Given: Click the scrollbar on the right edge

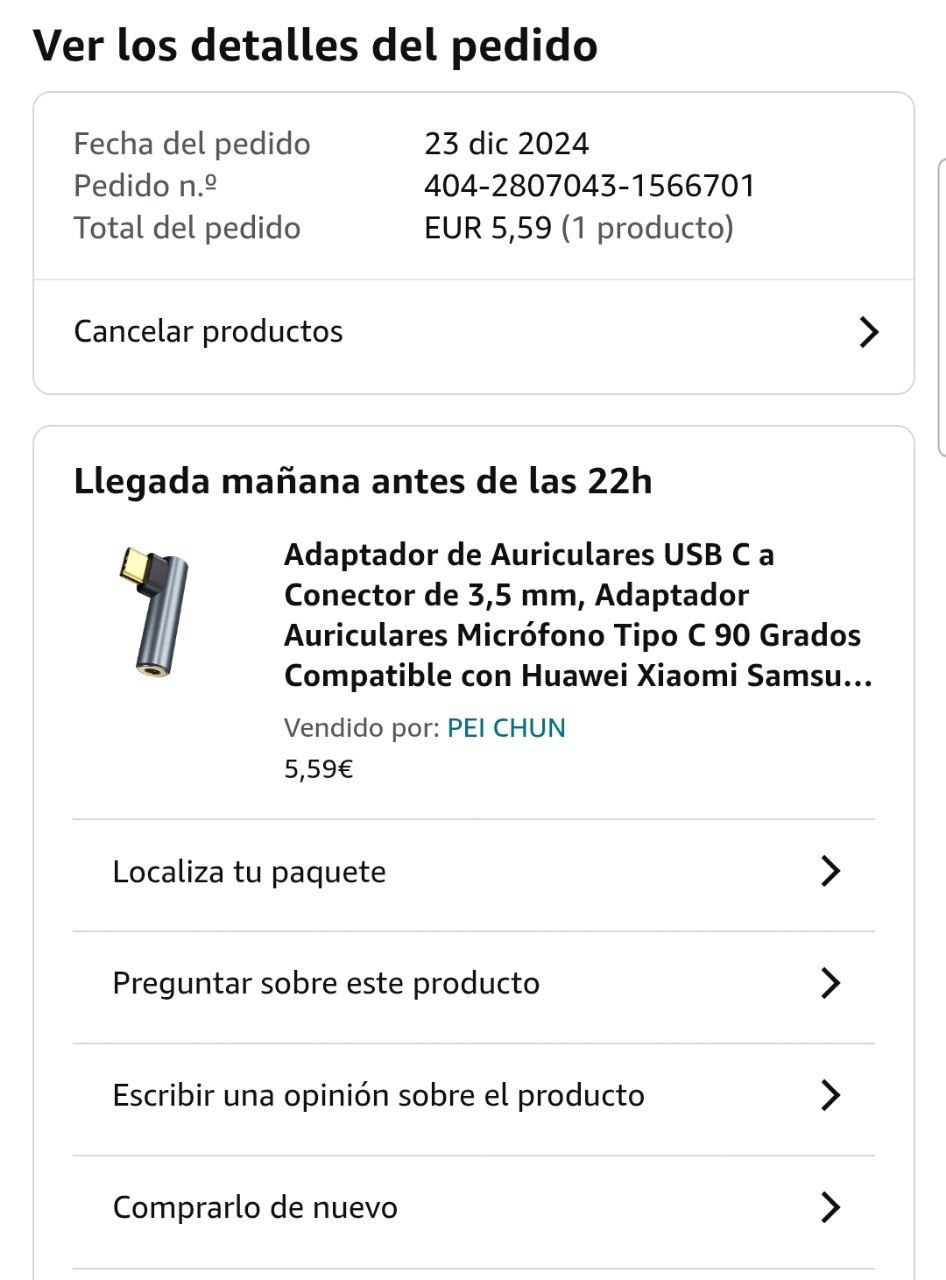Looking at the screenshot, I should coord(941,305).
